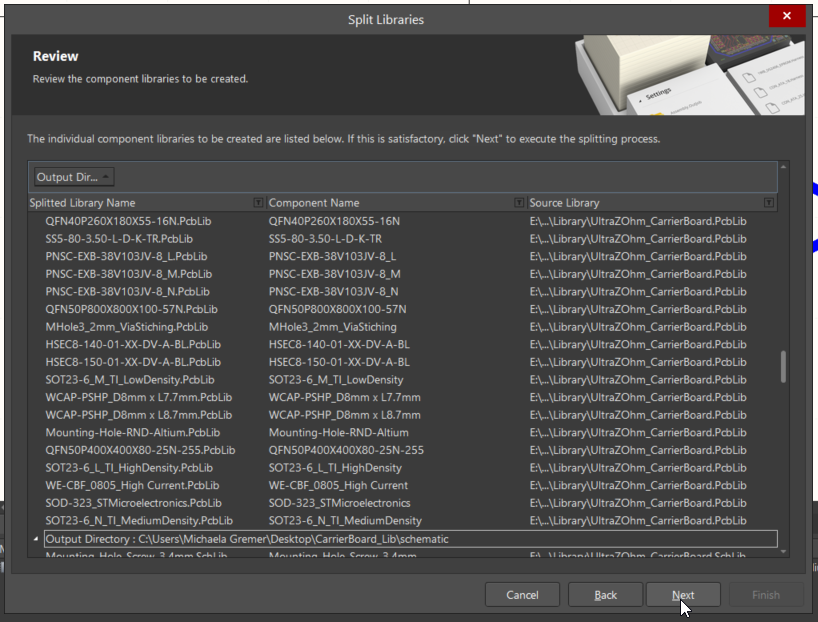Sort by Source Library column header
The image size is (818, 622).
tap(640, 203)
